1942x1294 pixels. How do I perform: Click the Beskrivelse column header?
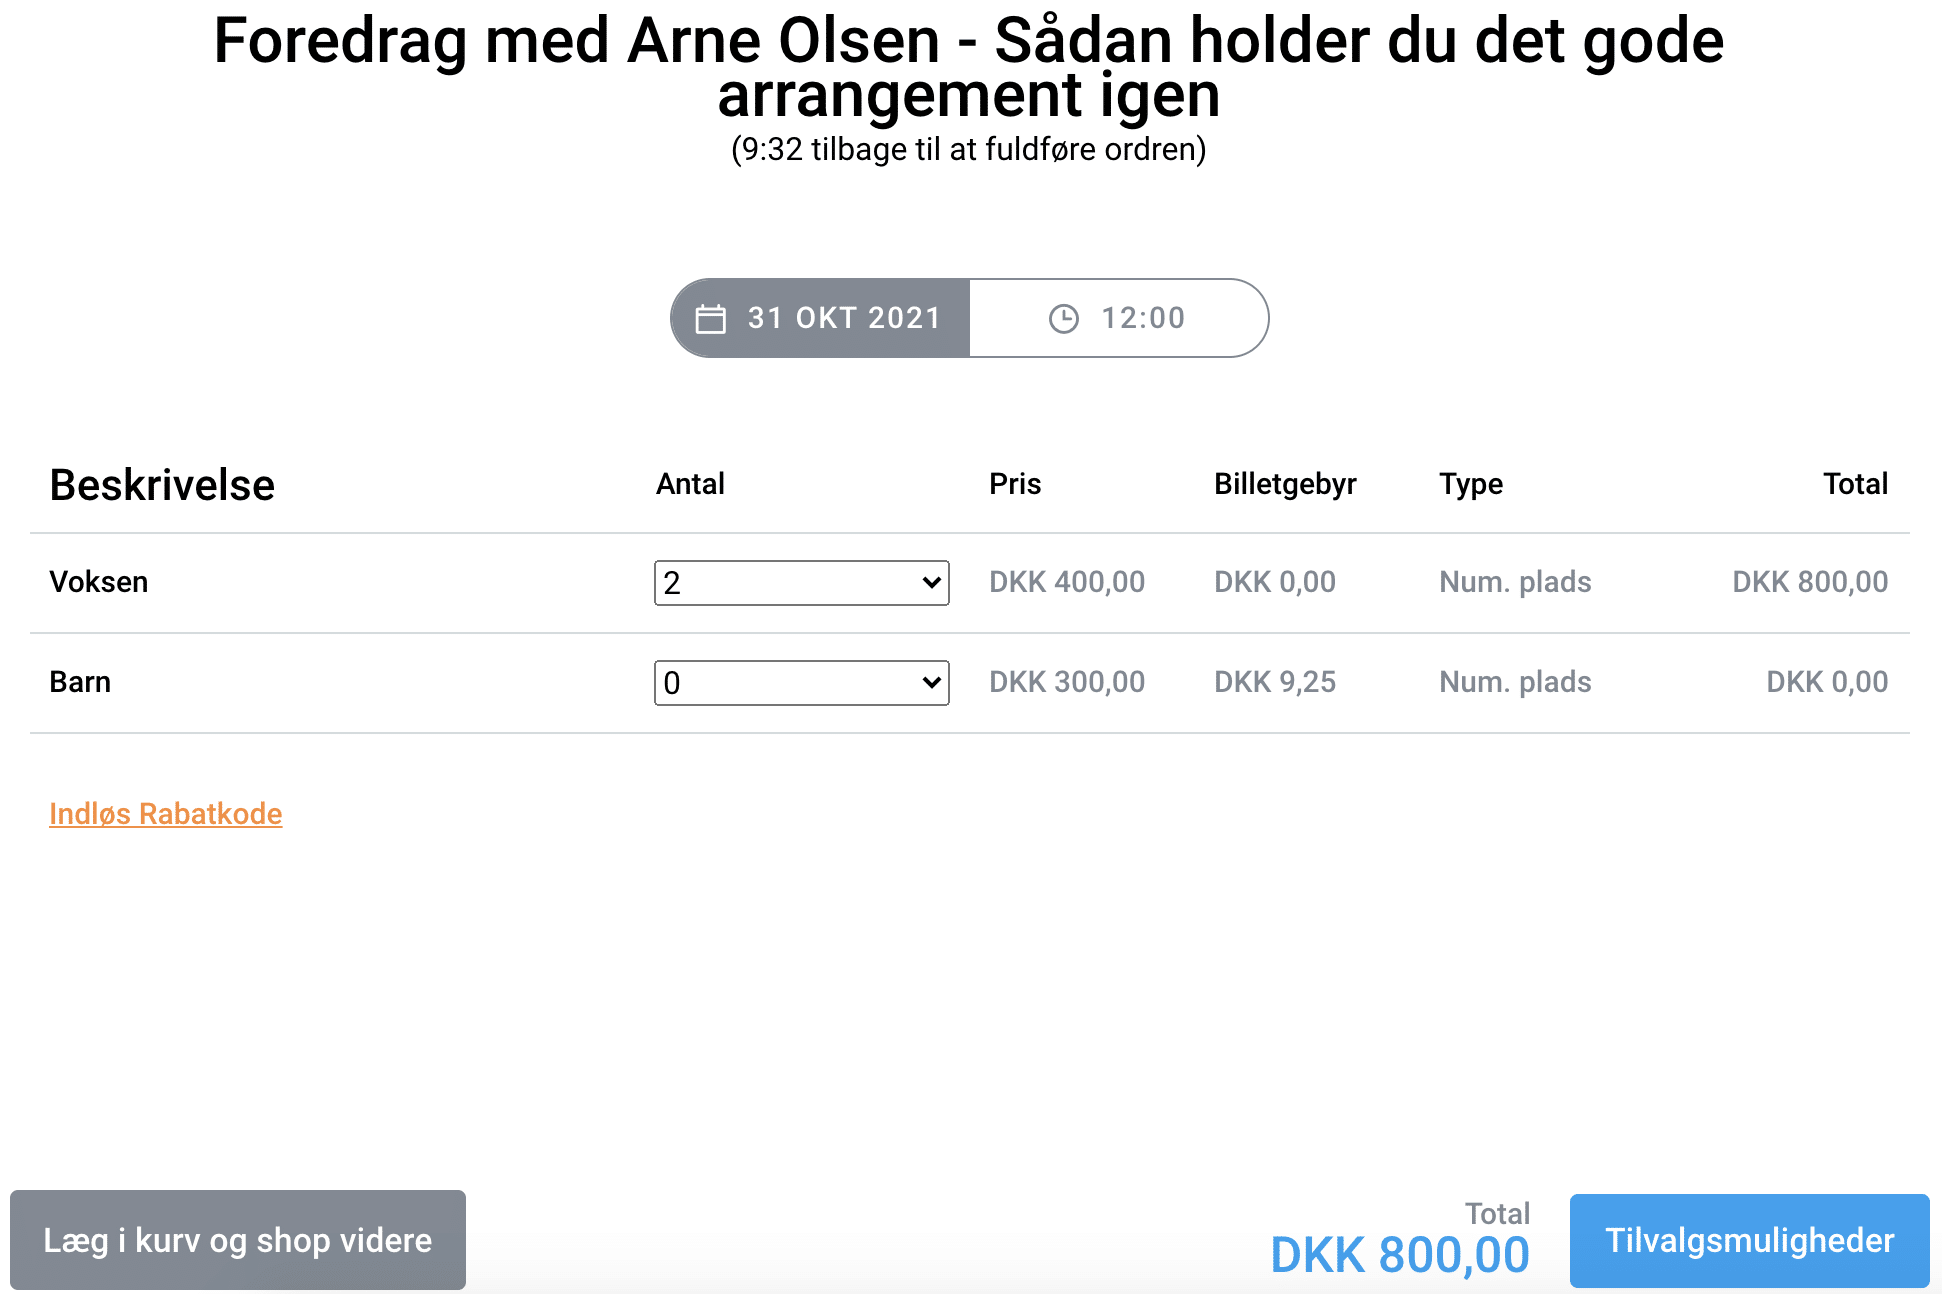[162, 485]
